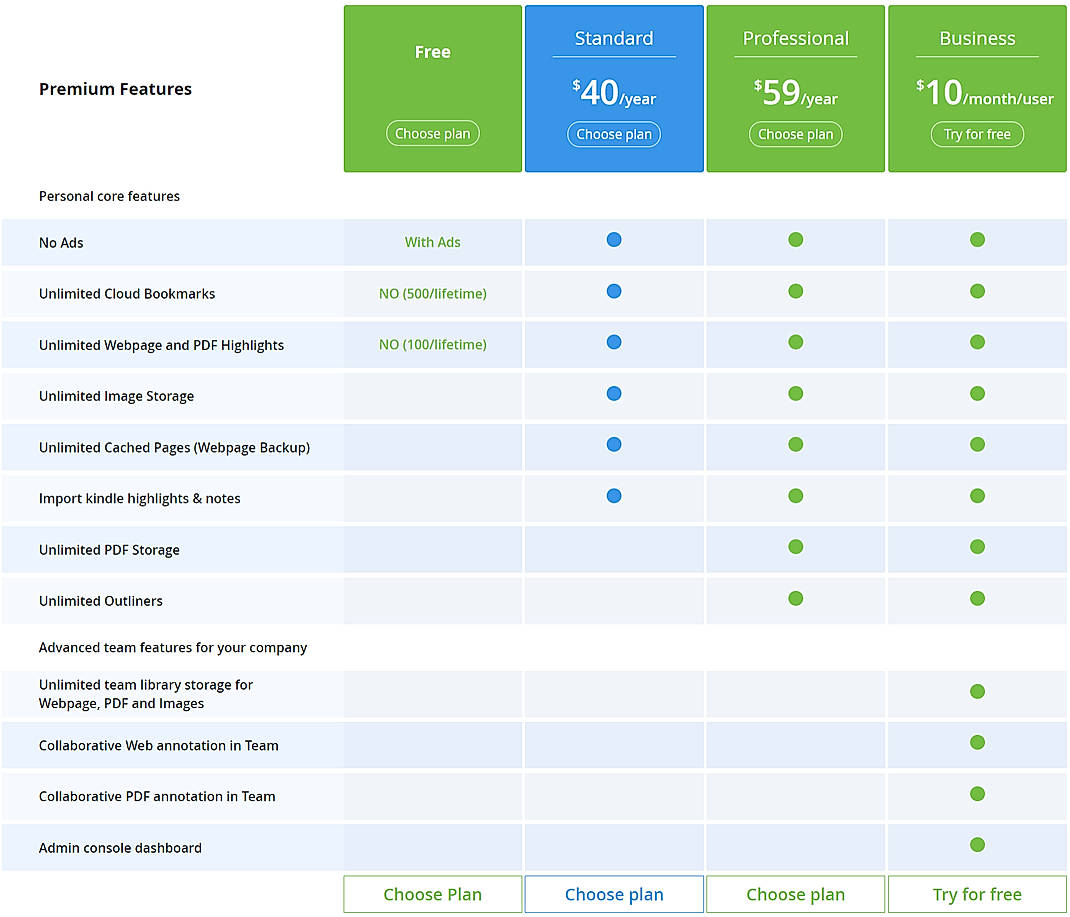Click the $59/year price
Screen dimensions: 1070x917
click(796, 93)
